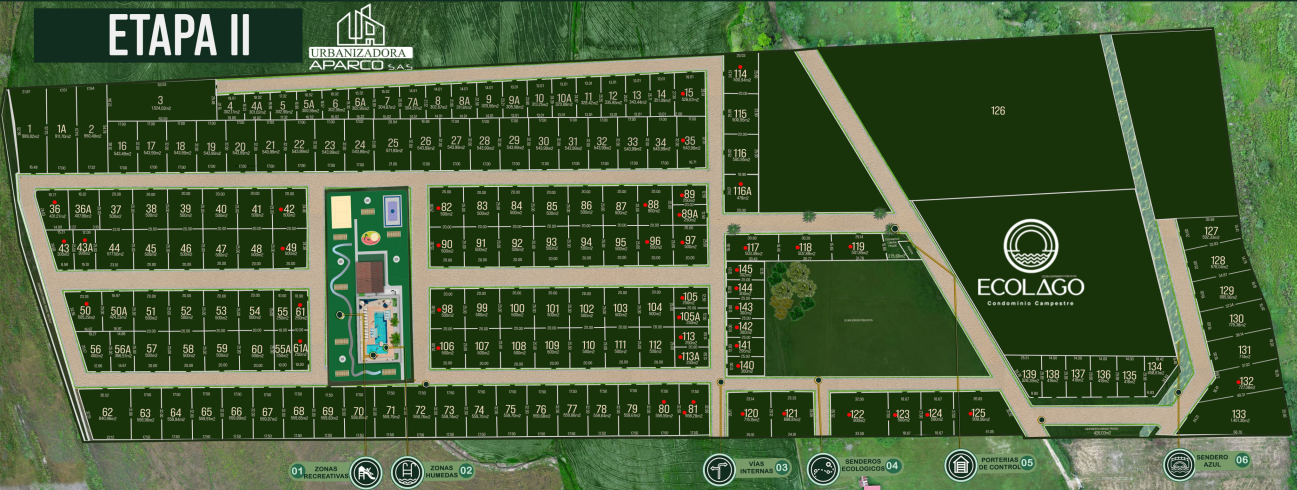Select lot 133 in the corner
The height and width of the screenshot is (490, 1297).
point(1238,414)
